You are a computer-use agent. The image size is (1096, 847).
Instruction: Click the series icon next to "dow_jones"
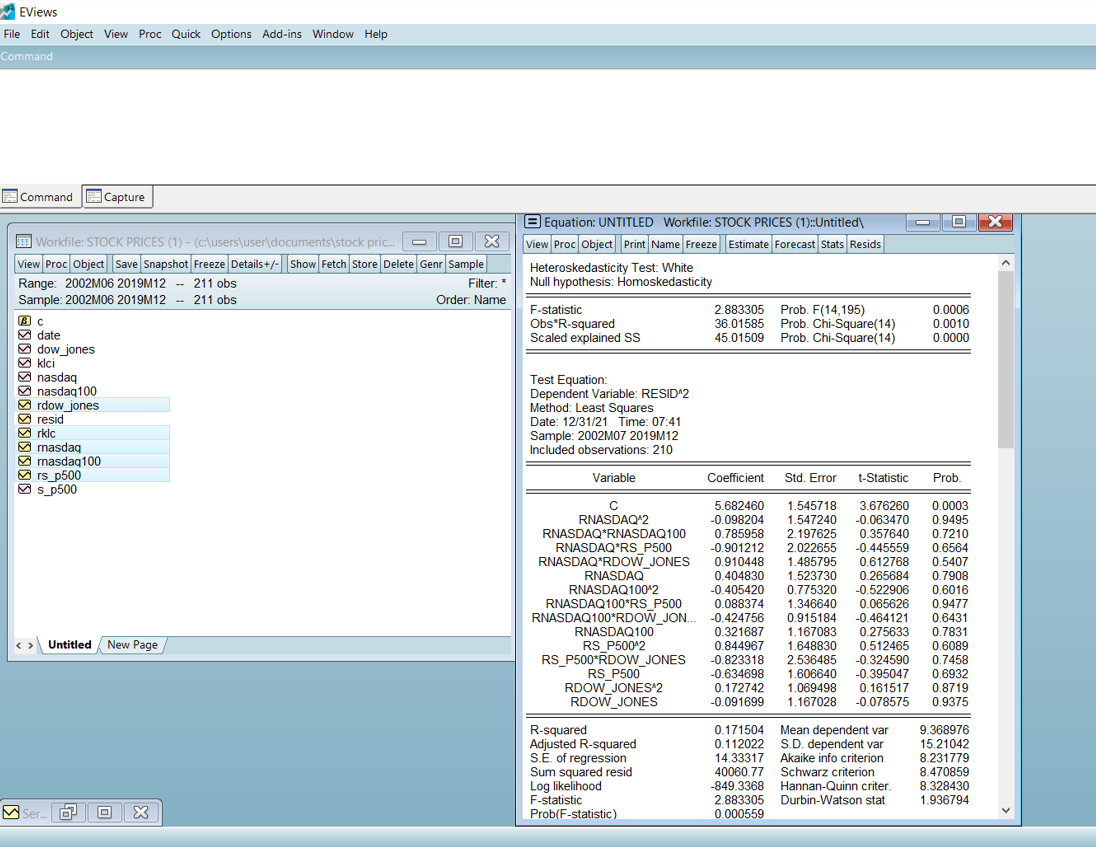click(x=22, y=349)
